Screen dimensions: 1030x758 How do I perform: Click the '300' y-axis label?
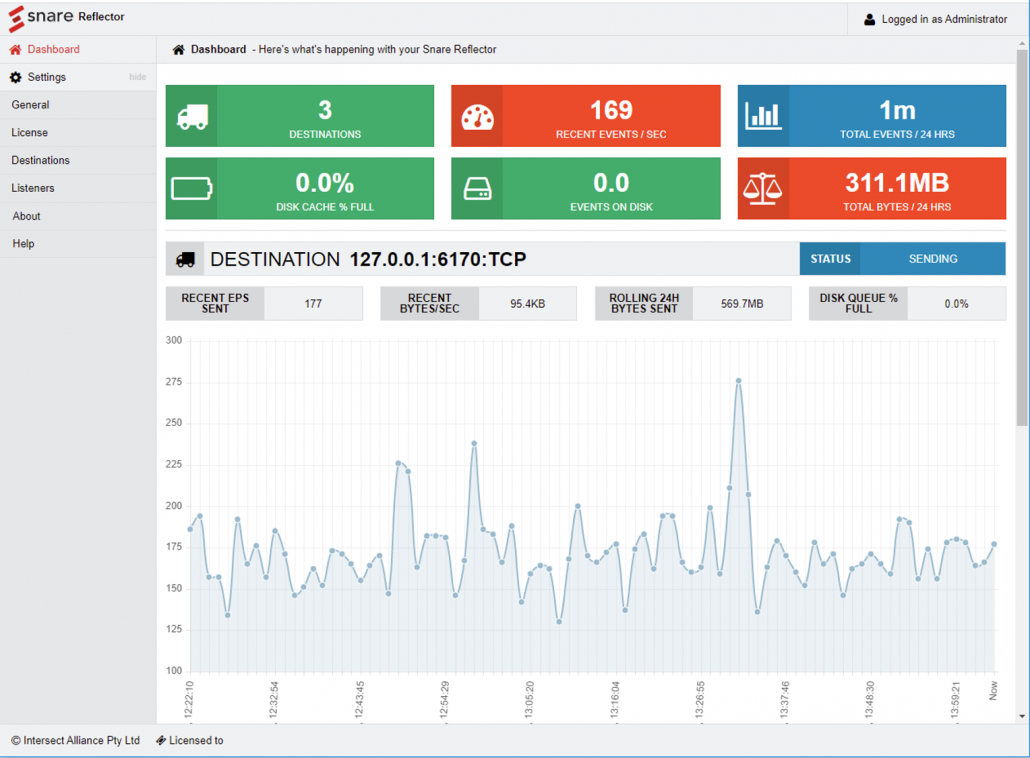click(173, 340)
